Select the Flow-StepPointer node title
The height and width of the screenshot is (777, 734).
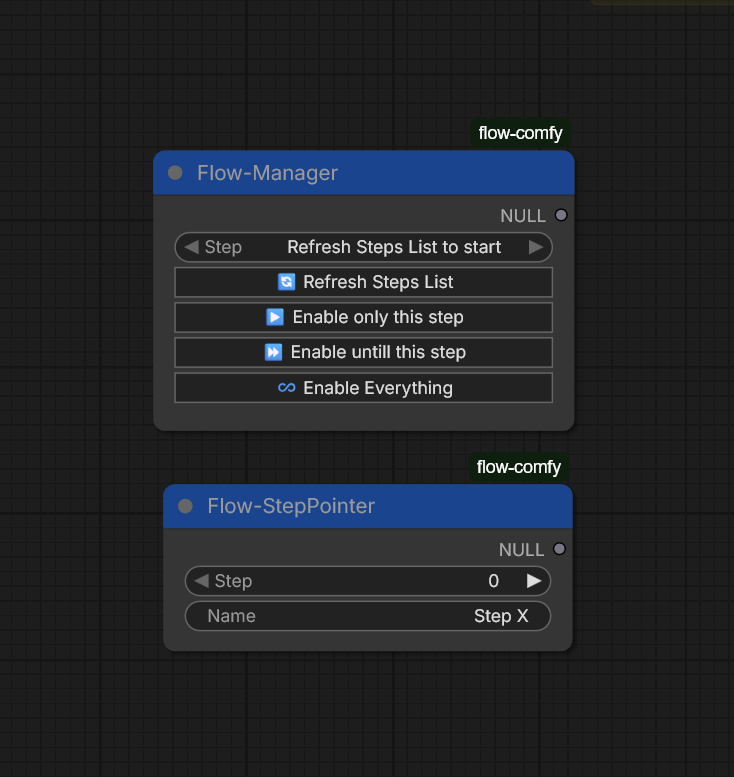(x=291, y=506)
